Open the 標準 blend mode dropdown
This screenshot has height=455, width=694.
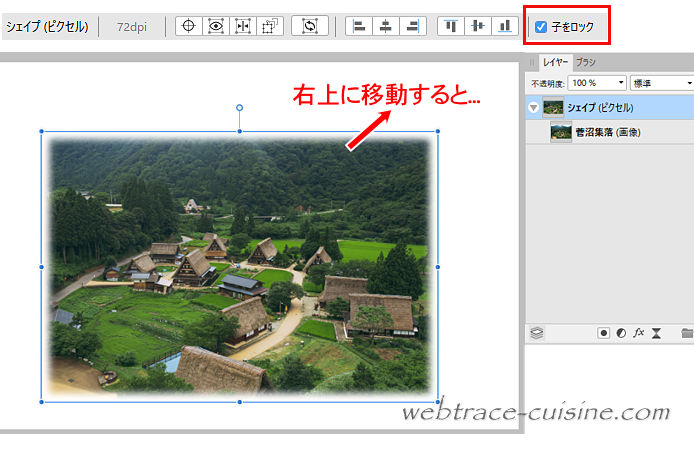689,82
